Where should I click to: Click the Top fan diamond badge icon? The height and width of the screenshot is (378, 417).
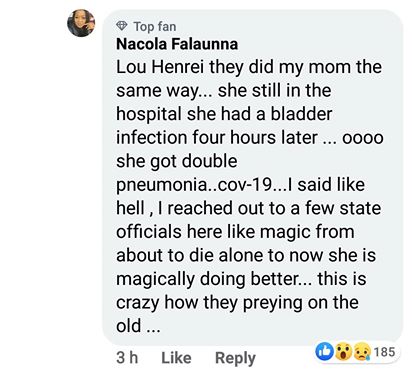pyautogui.click(x=122, y=26)
